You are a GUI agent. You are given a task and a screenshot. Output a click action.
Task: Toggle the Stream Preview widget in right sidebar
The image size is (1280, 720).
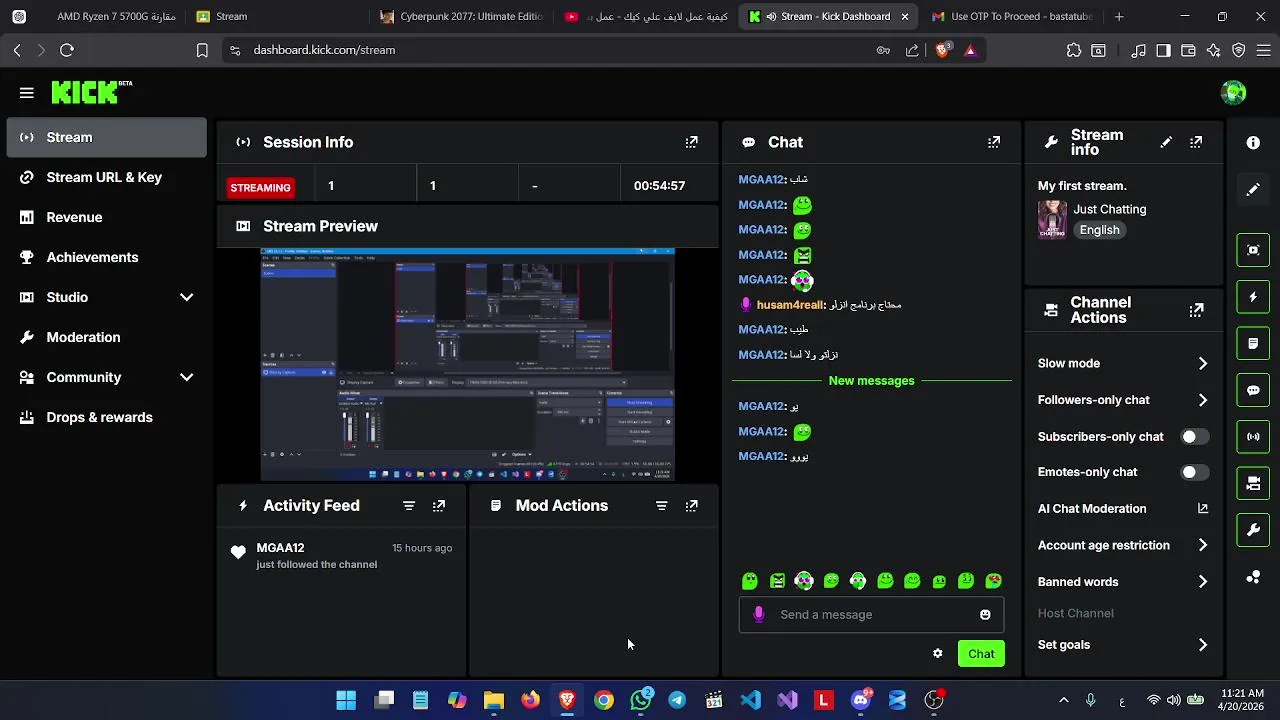(x=1253, y=250)
